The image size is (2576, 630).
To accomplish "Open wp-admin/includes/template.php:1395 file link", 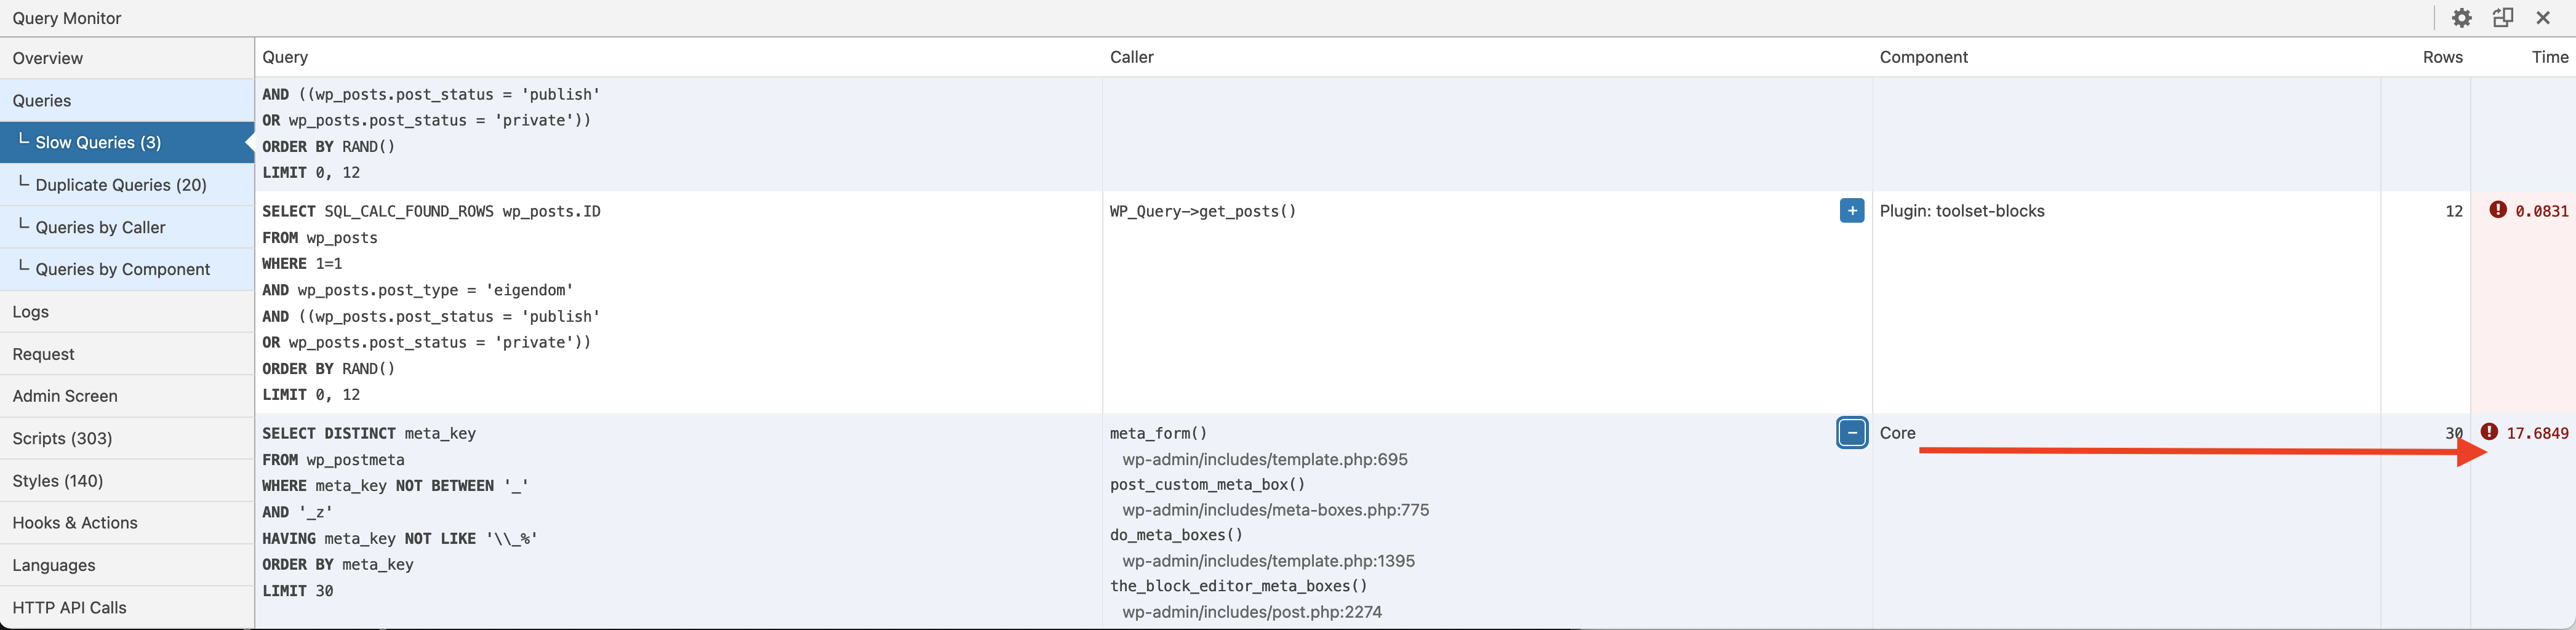I will 1268,561.
